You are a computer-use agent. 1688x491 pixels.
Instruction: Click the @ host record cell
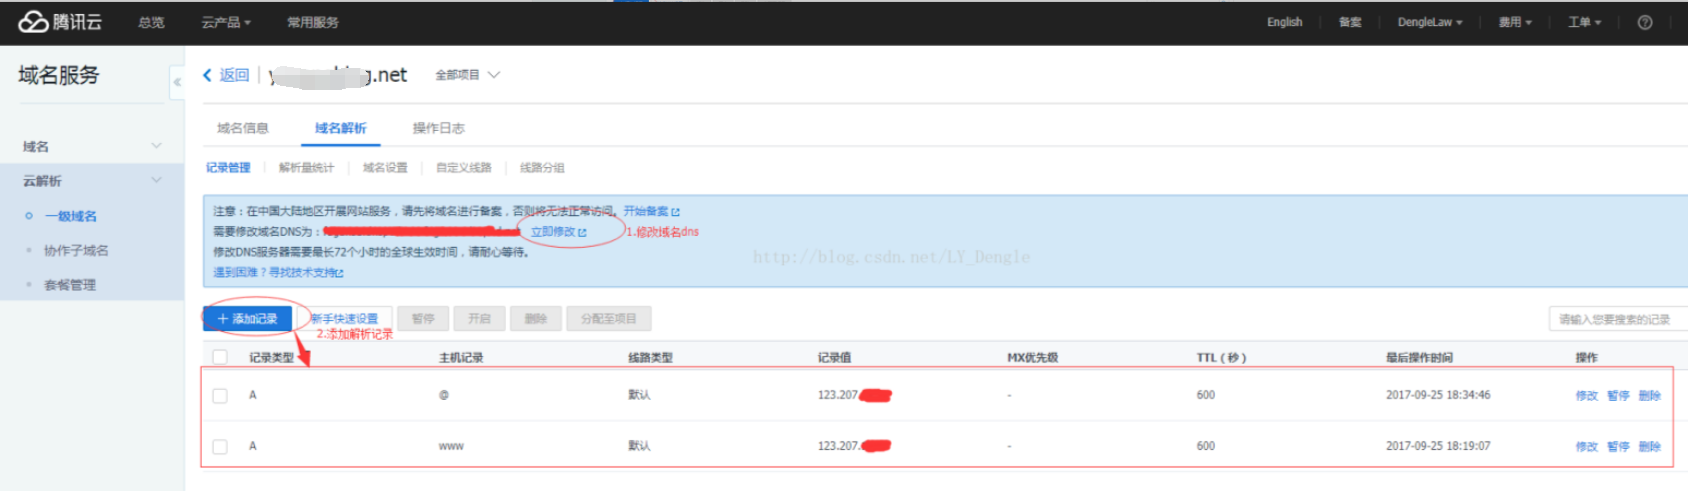[x=443, y=395]
